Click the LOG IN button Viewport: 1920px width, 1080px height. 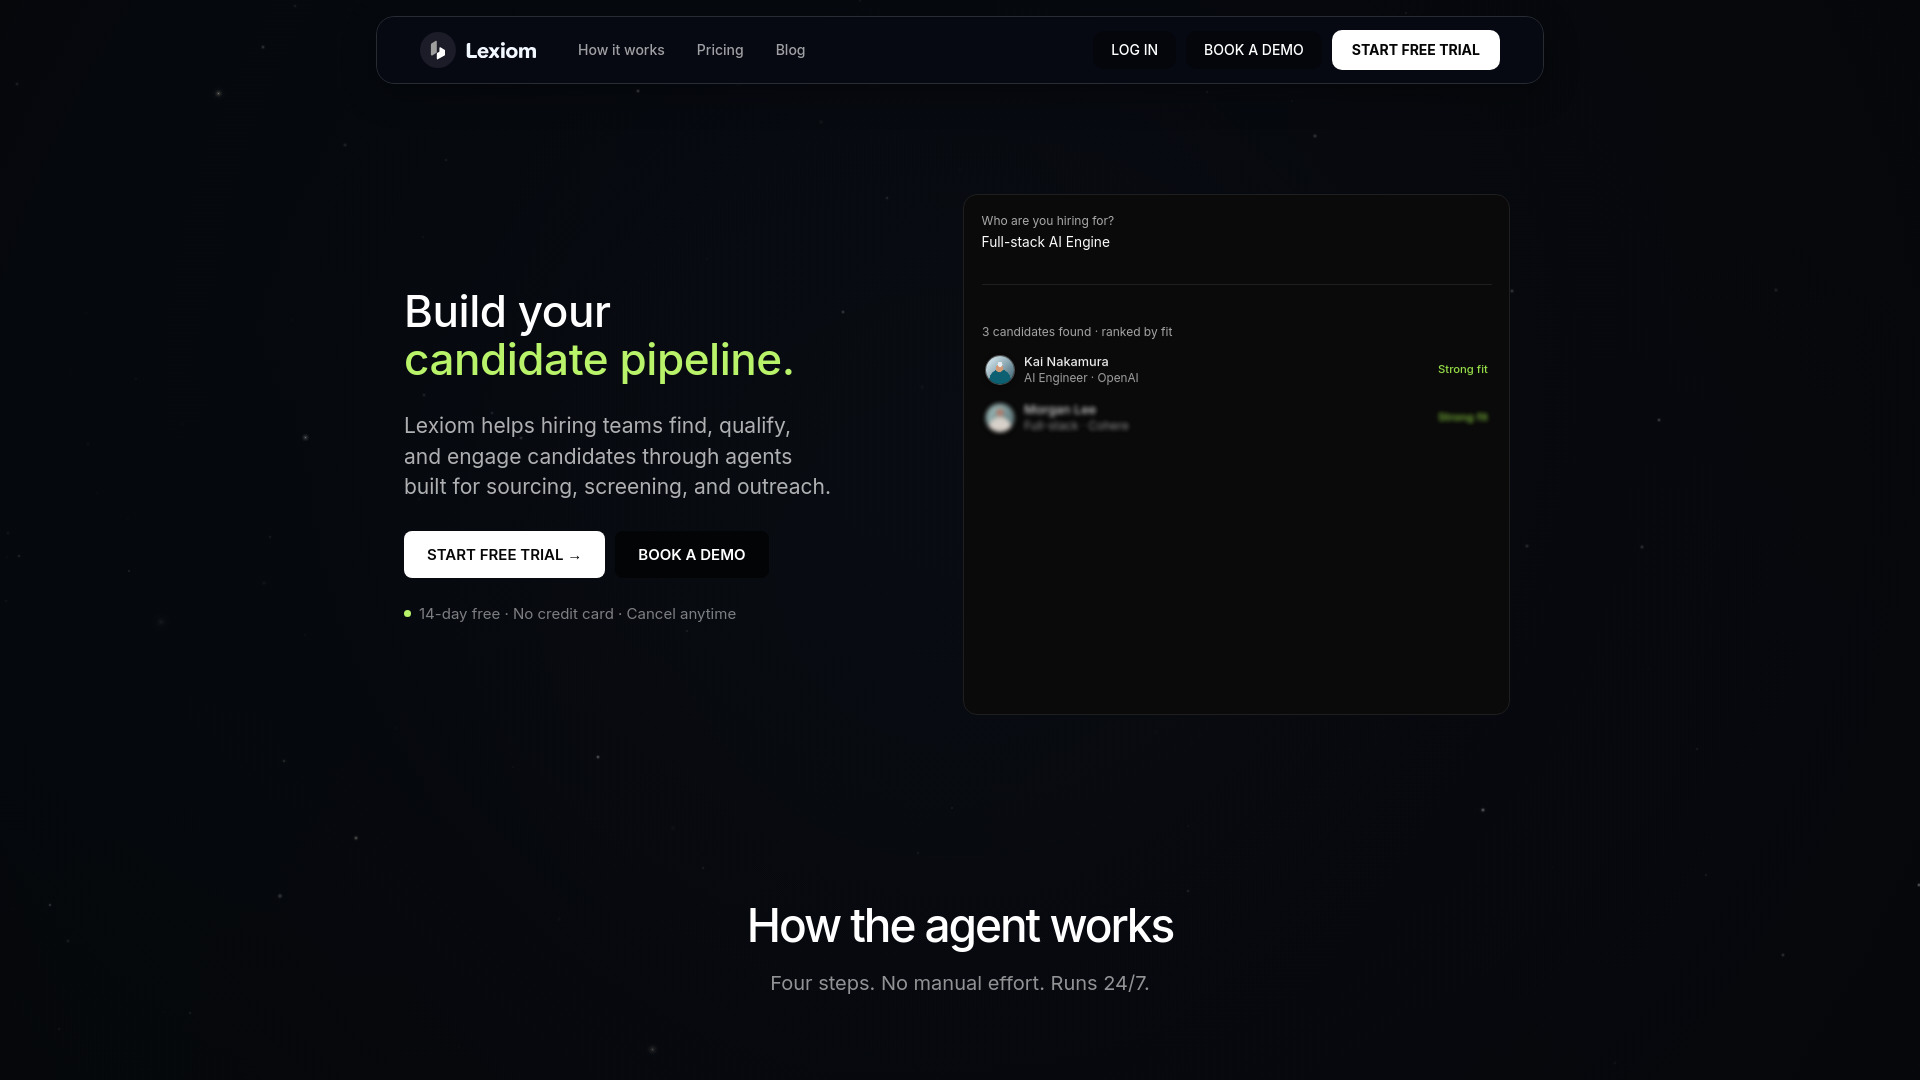[x=1134, y=50]
